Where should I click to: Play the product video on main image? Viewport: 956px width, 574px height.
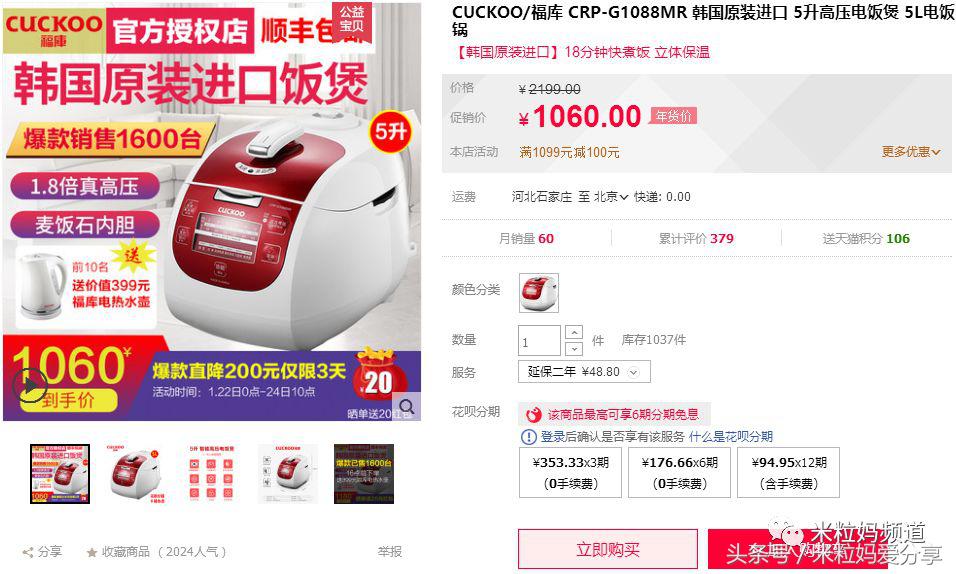tap(30, 385)
